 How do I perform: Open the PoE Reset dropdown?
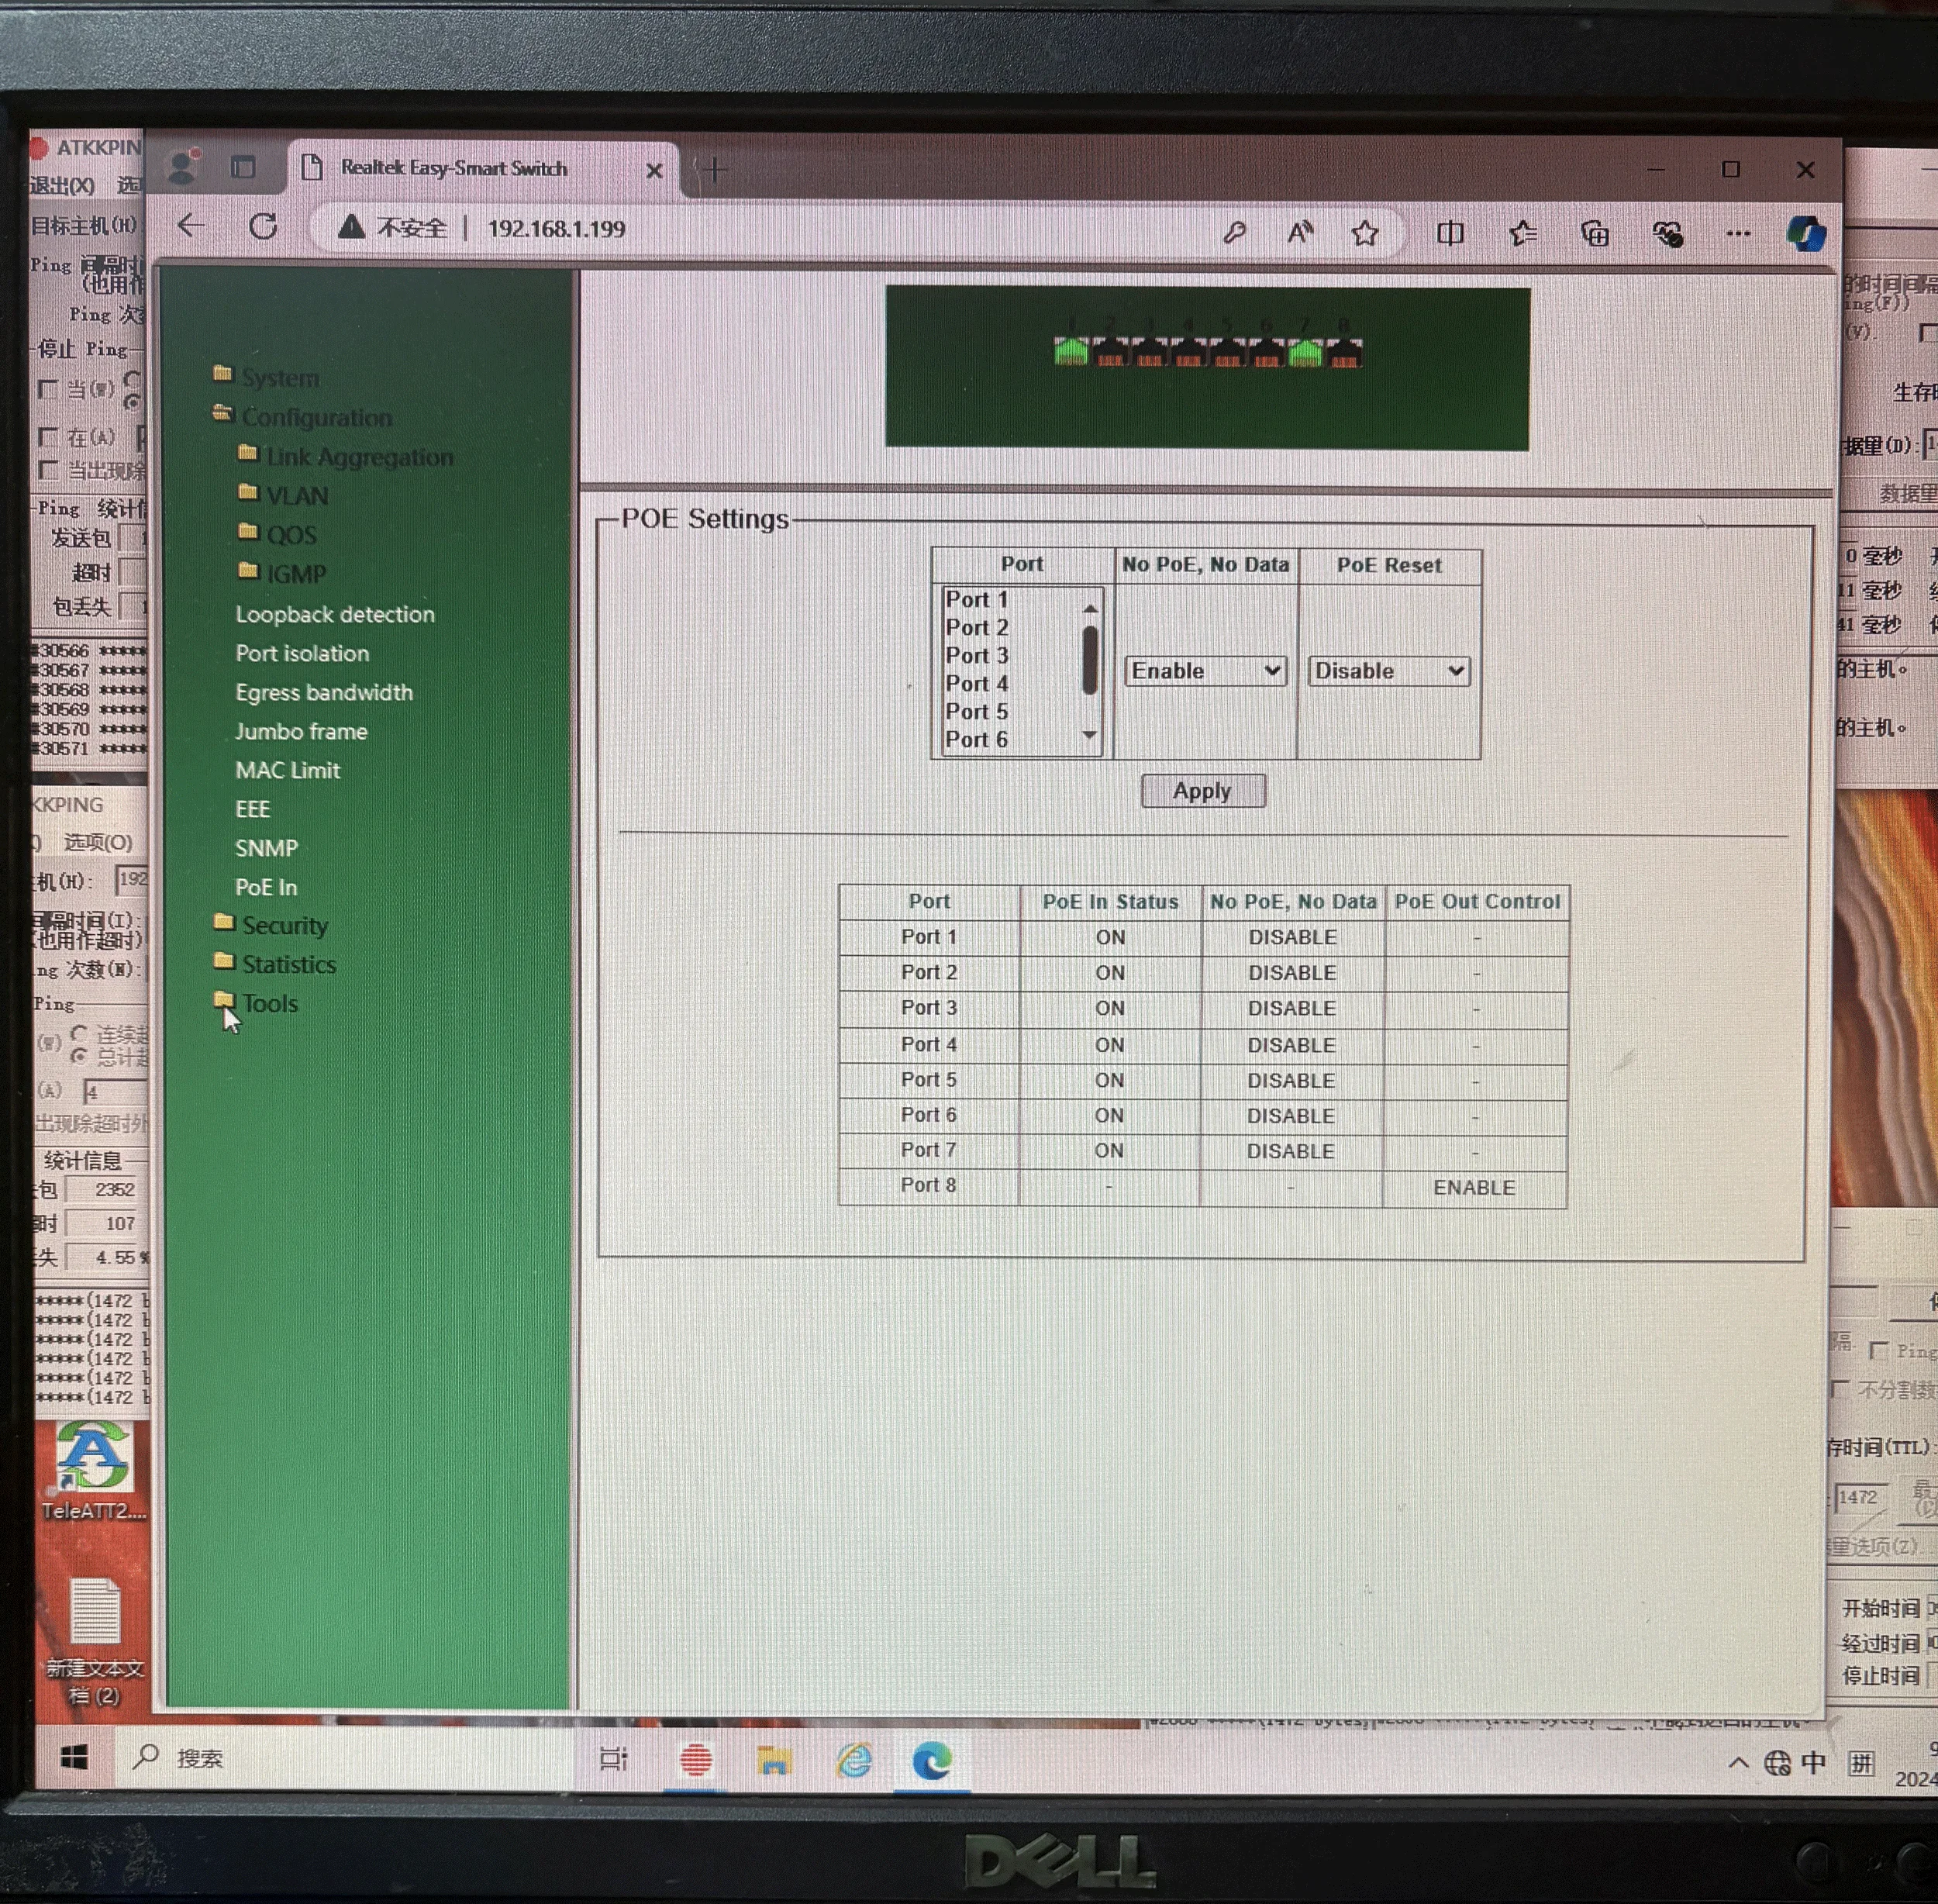(x=1388, y=671)
